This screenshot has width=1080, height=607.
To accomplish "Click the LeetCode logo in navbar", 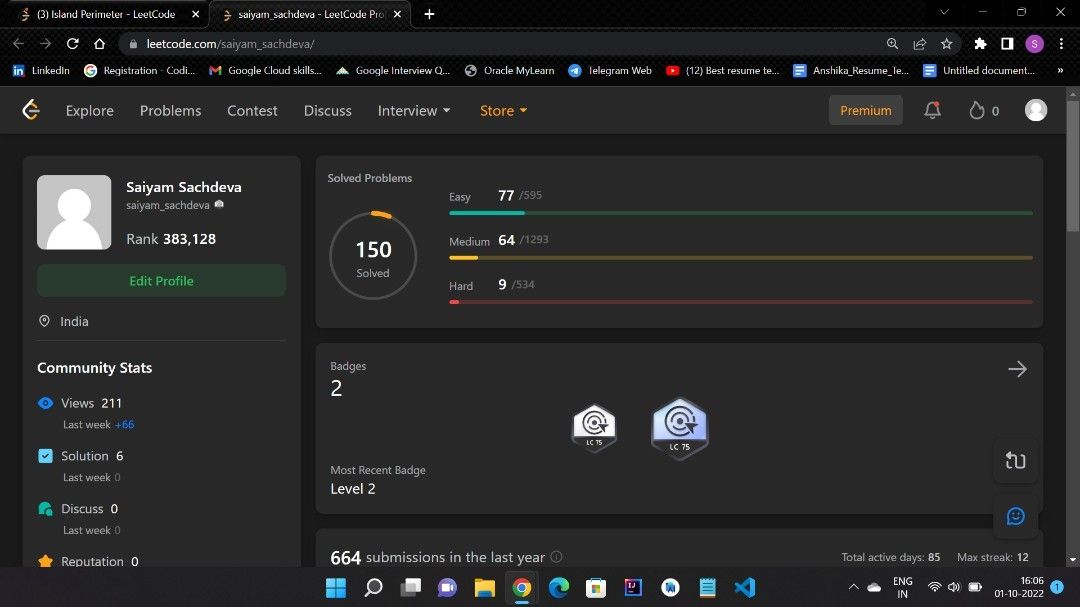I will pyautogui.click(x=31, y=110).
